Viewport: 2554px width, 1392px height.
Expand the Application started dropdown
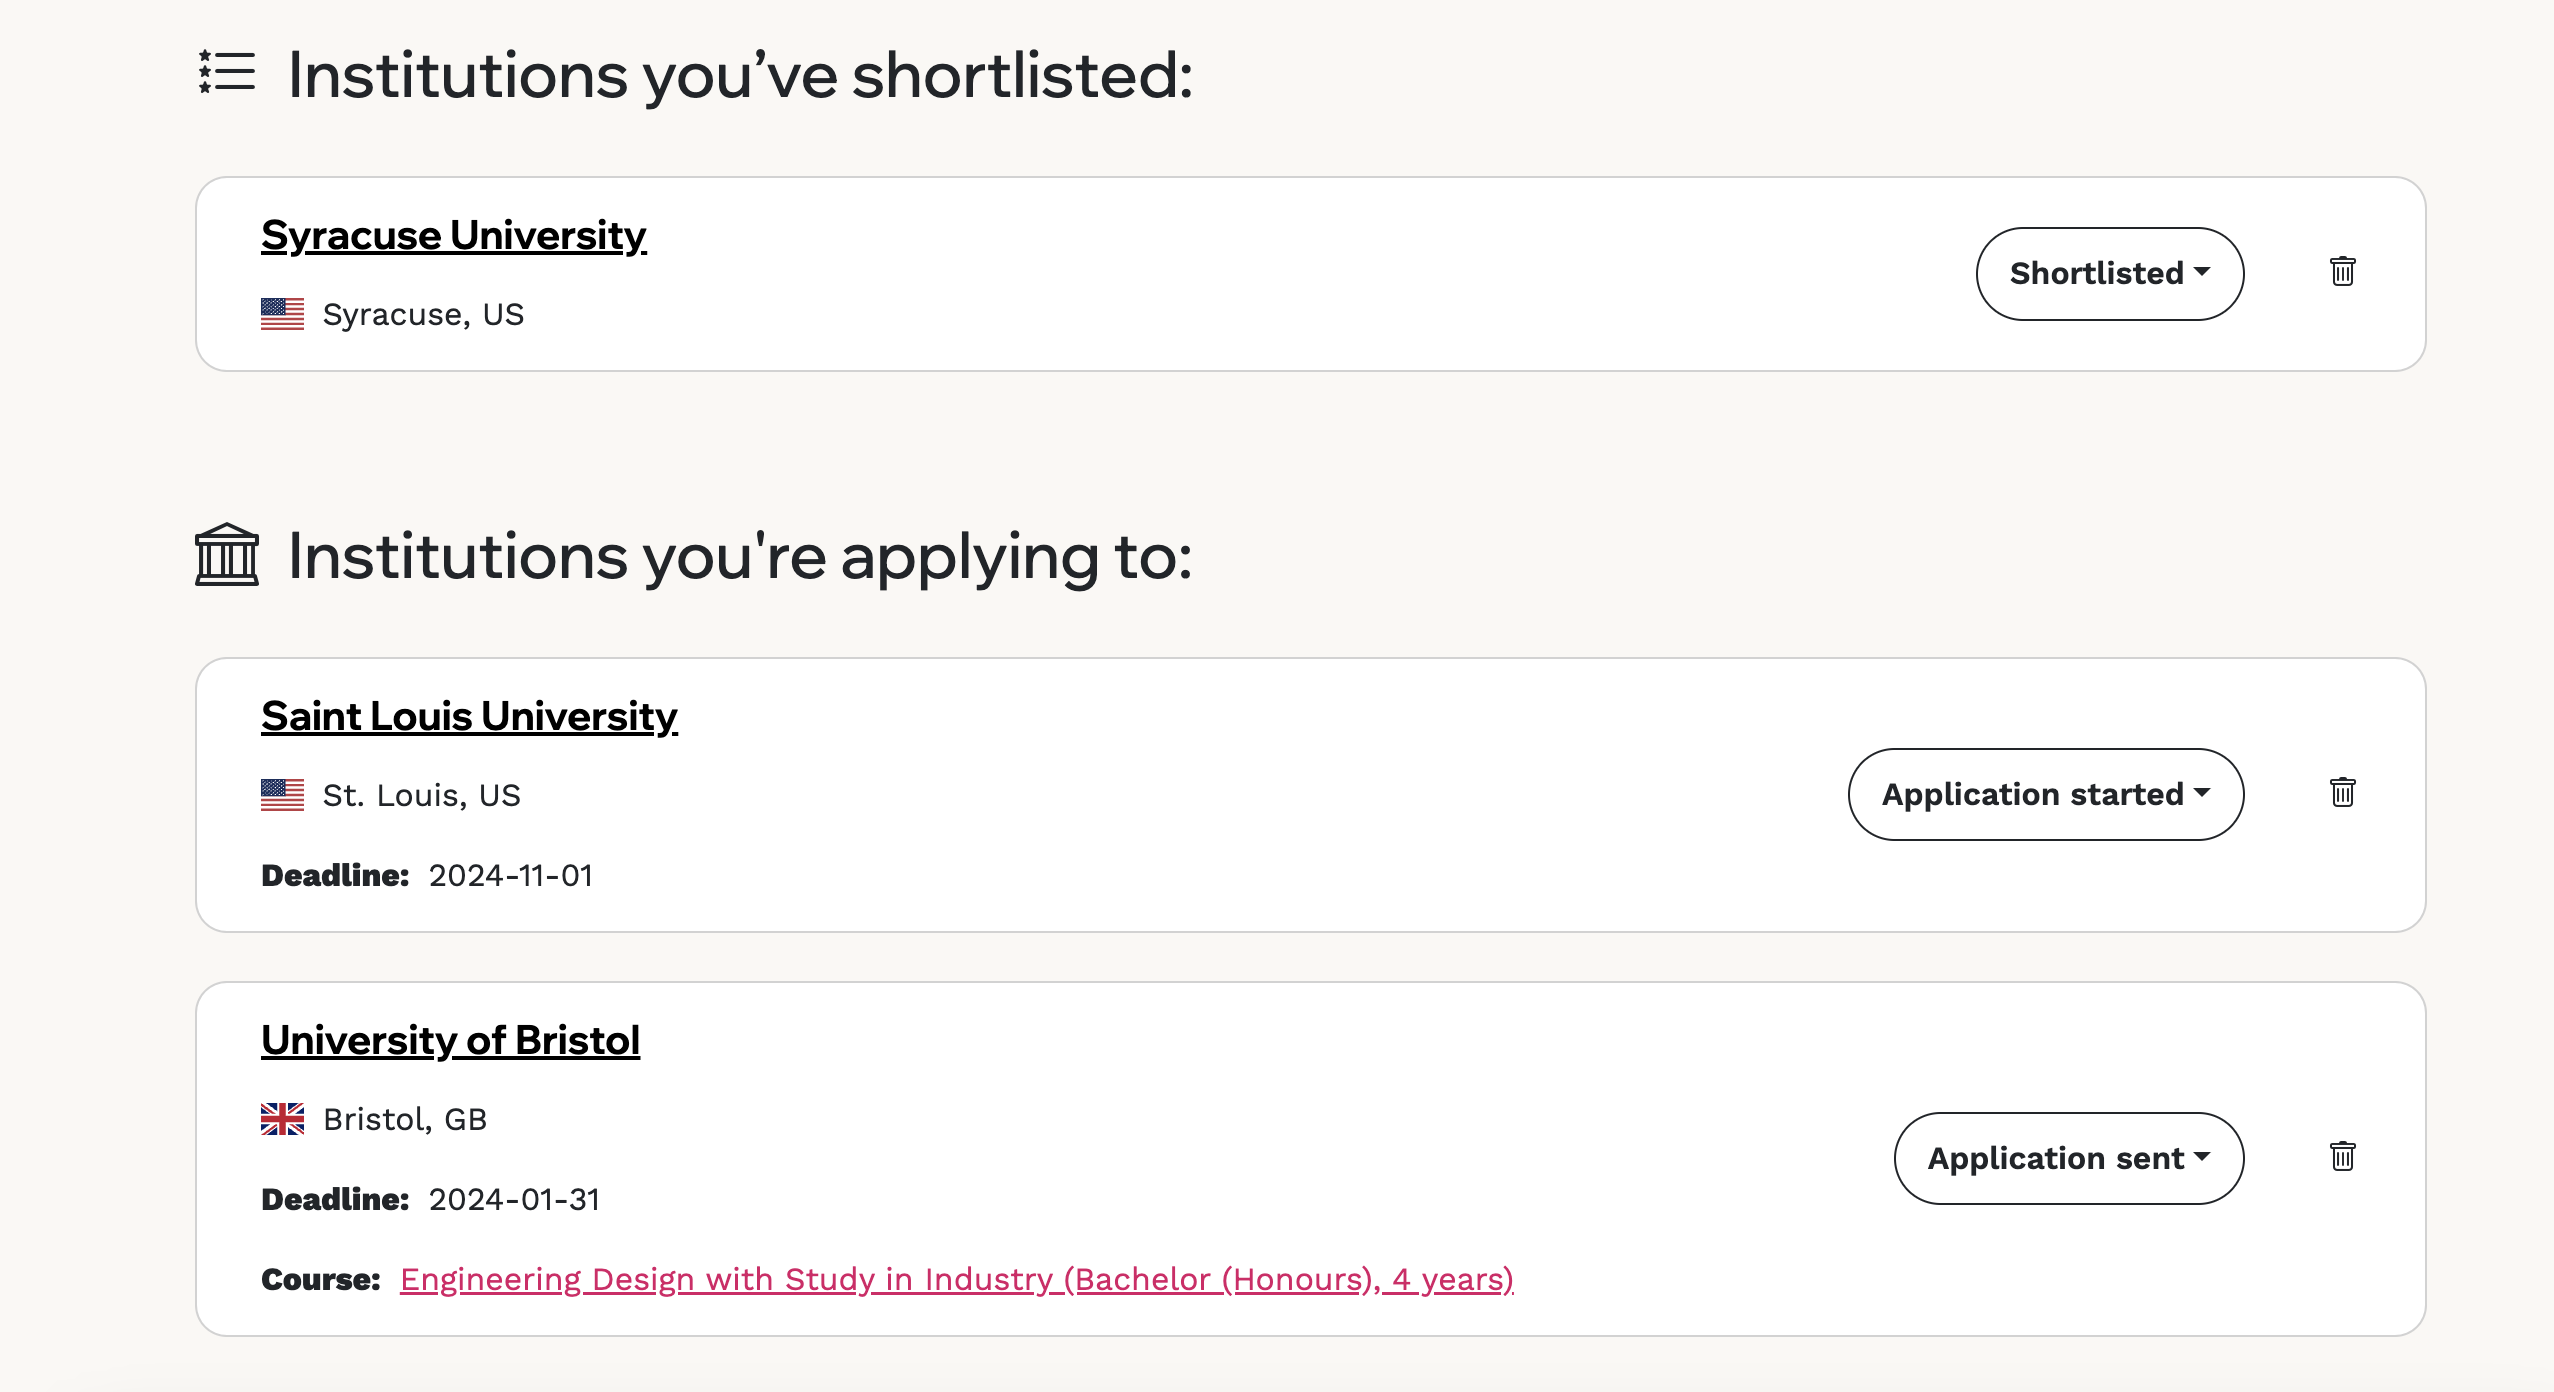point(2045,795)
